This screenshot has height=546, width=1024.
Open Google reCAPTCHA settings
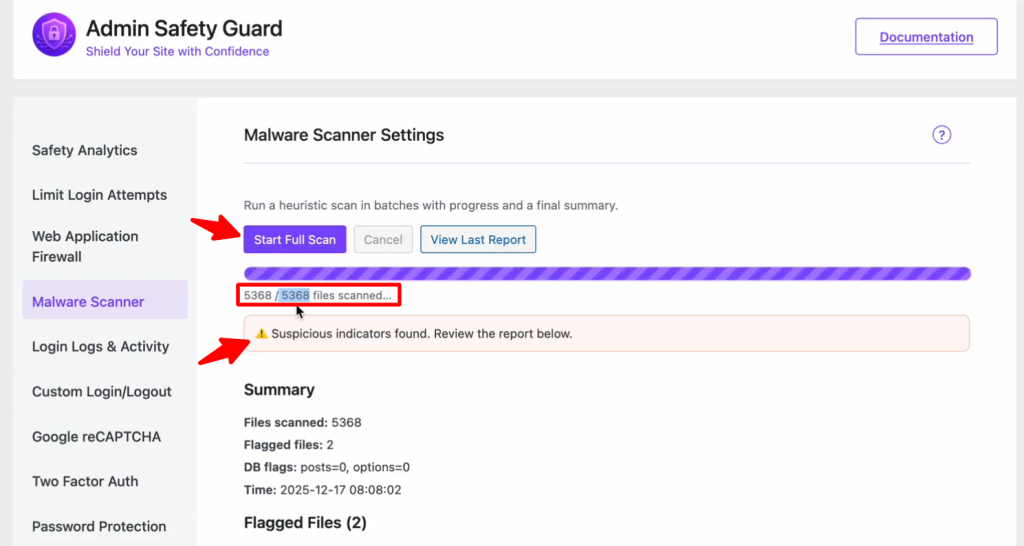(96, 436)
